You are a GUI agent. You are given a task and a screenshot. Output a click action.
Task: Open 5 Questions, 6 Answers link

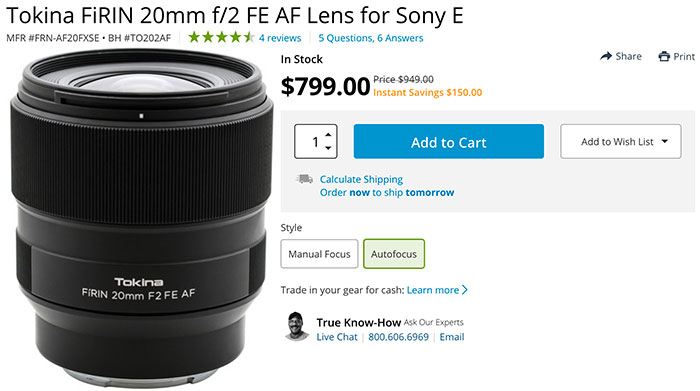[x=371, y=38]
